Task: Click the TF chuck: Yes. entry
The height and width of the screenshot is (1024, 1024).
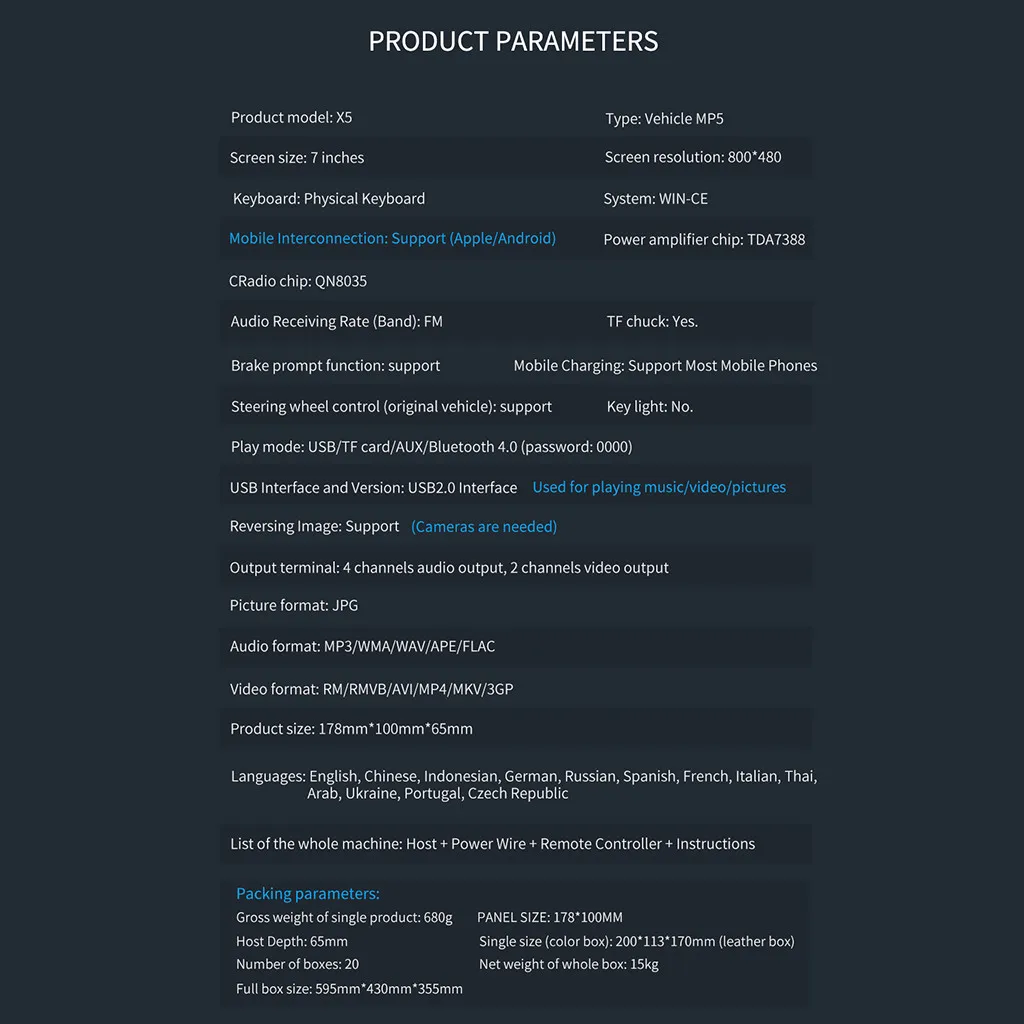Action: point(652,322)
